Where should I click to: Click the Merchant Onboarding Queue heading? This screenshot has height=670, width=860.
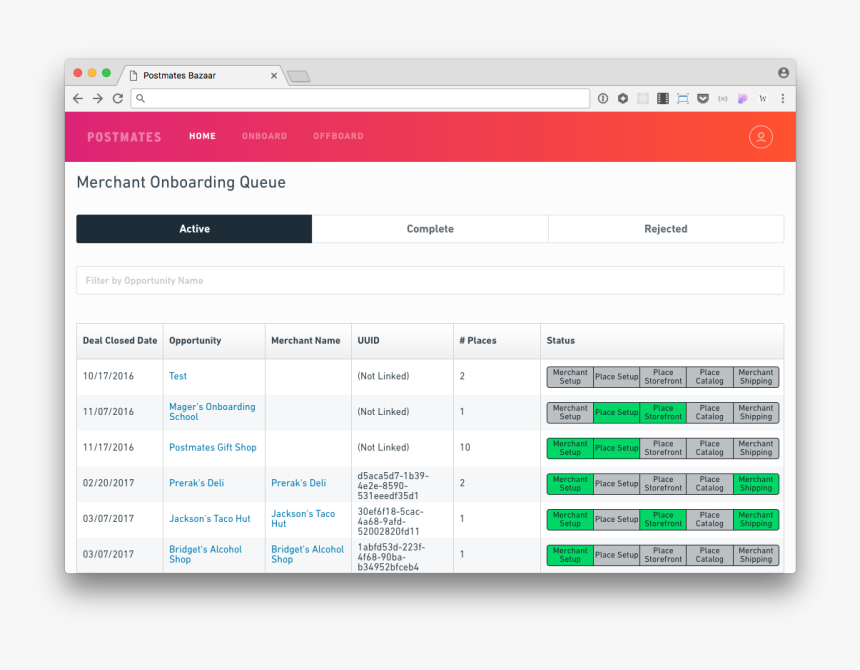(181, 182)
